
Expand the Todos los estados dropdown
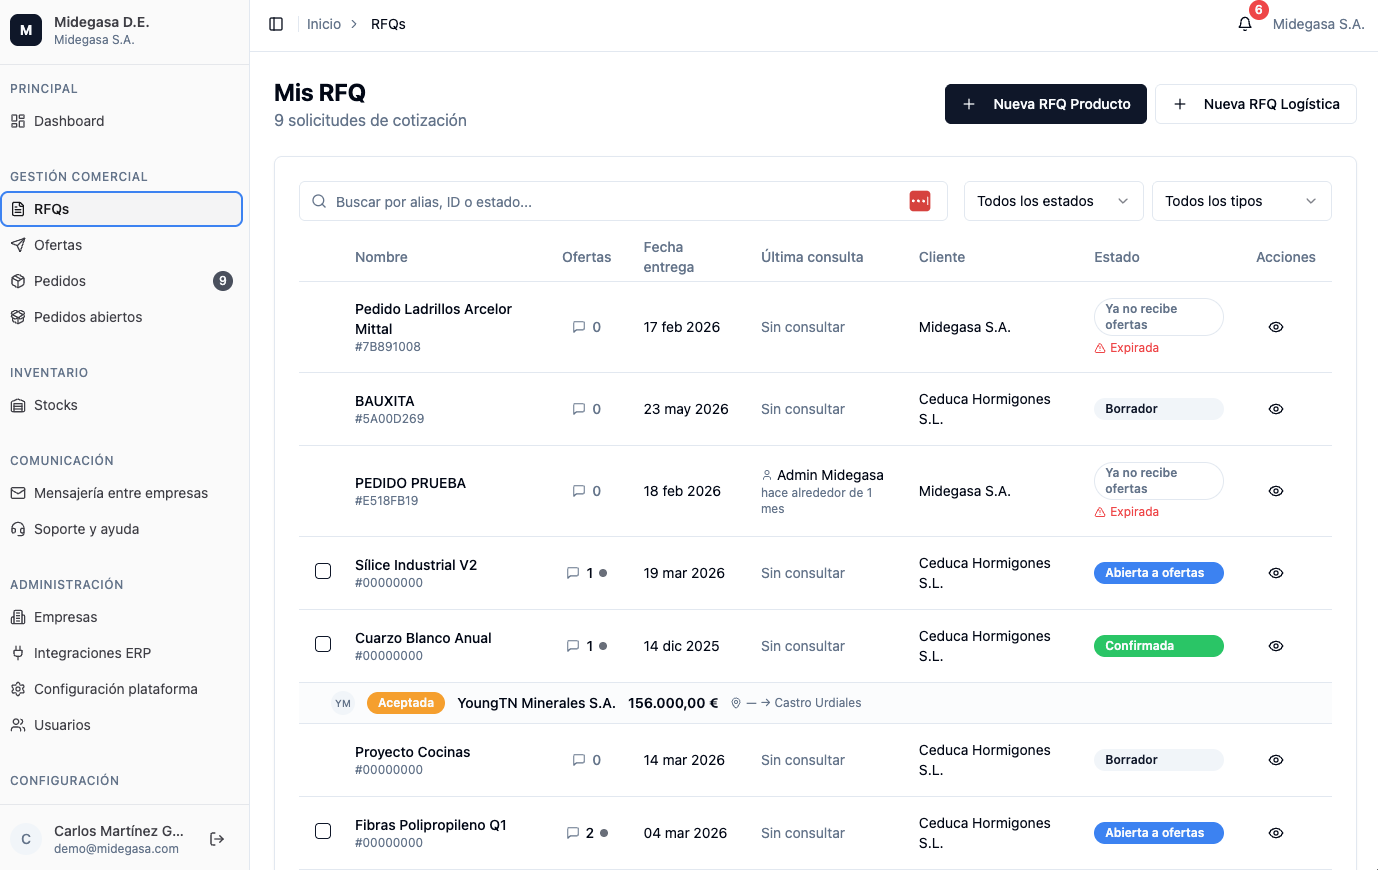(x=1053, y=201)
